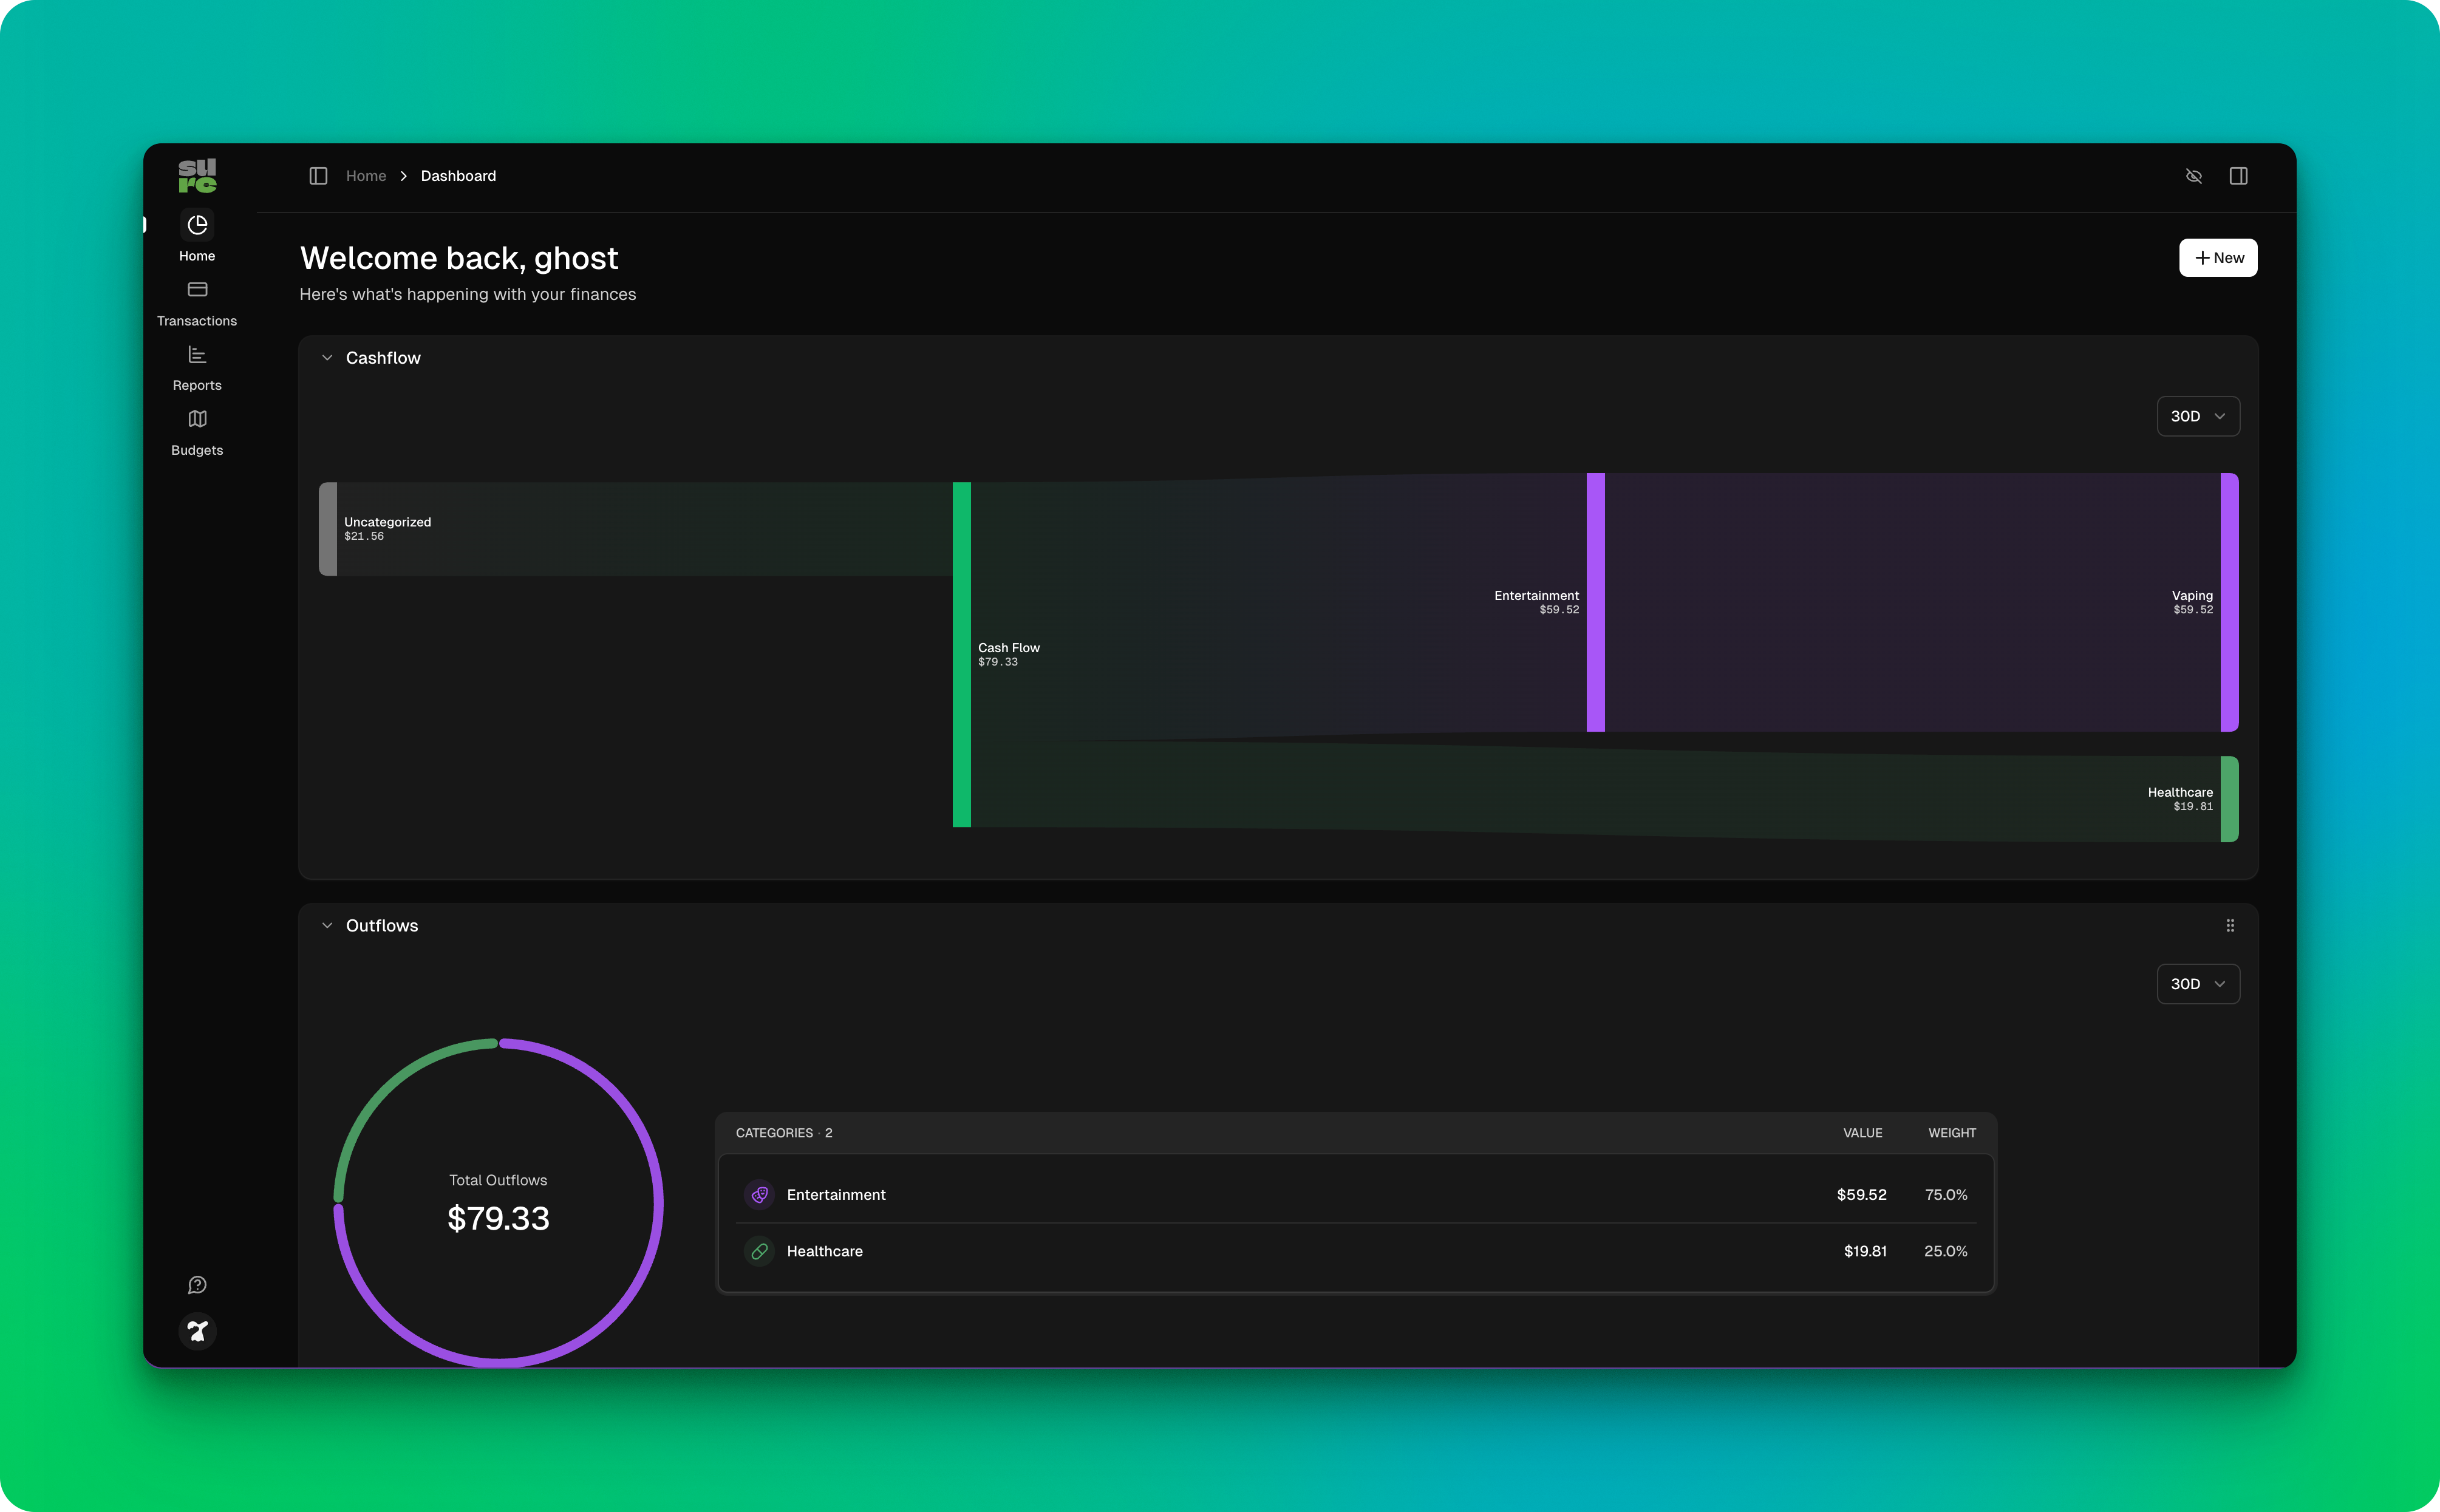
Task: Open the help chat question icon
Action: [x=197, y=1285]
